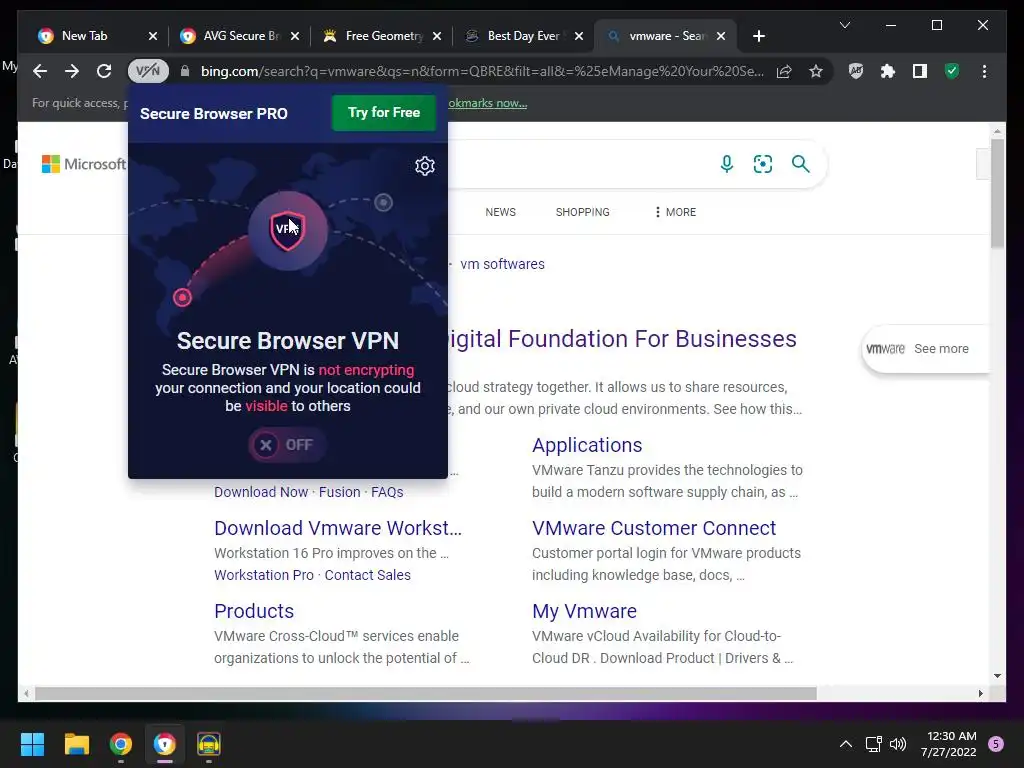Open the Download Vmware Workst... link

pos(338,528)
